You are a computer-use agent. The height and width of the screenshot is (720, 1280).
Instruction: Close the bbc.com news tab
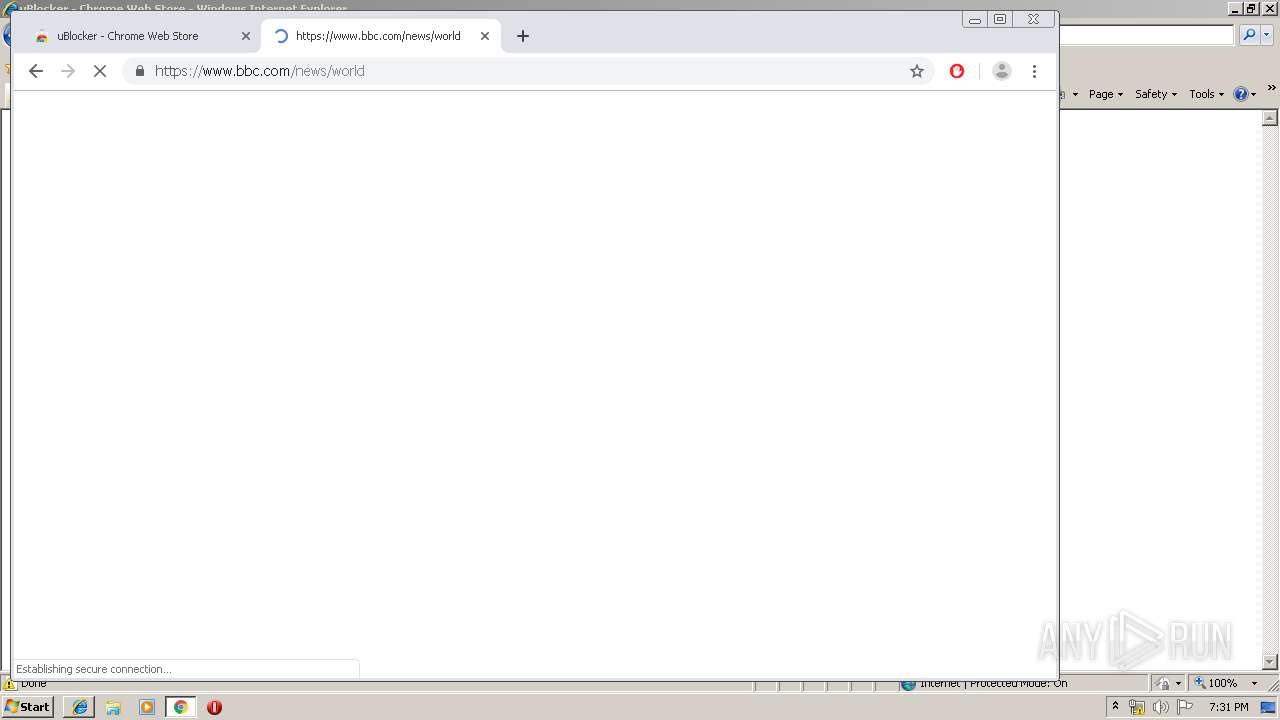pyautogui.click(x=485, y=36)
